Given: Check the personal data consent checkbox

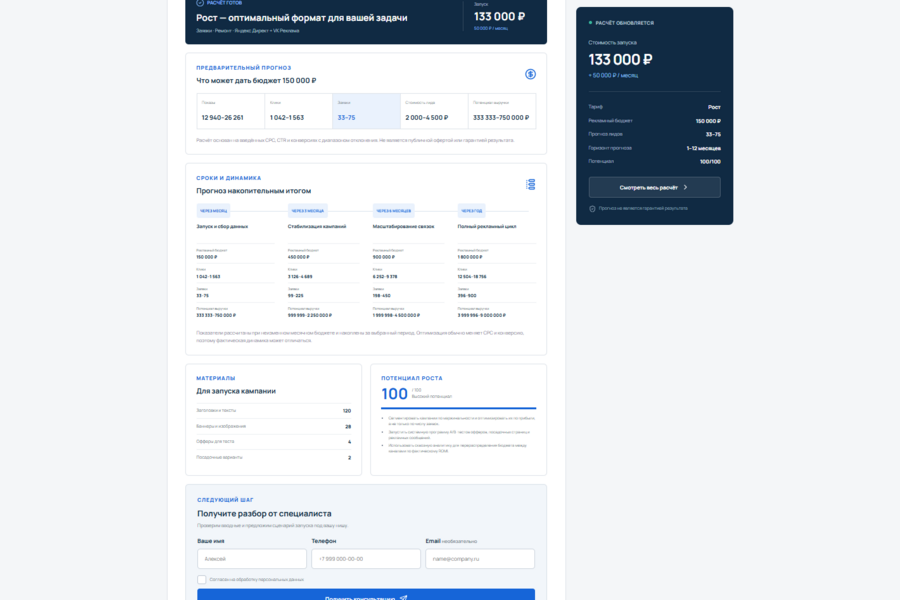Looking at the screenshot, I should point(201,579).
